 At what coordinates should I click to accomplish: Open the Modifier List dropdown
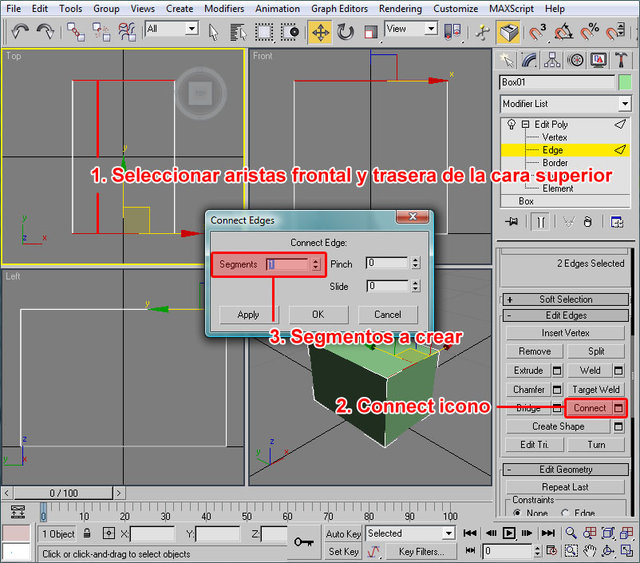coord(624,104)
